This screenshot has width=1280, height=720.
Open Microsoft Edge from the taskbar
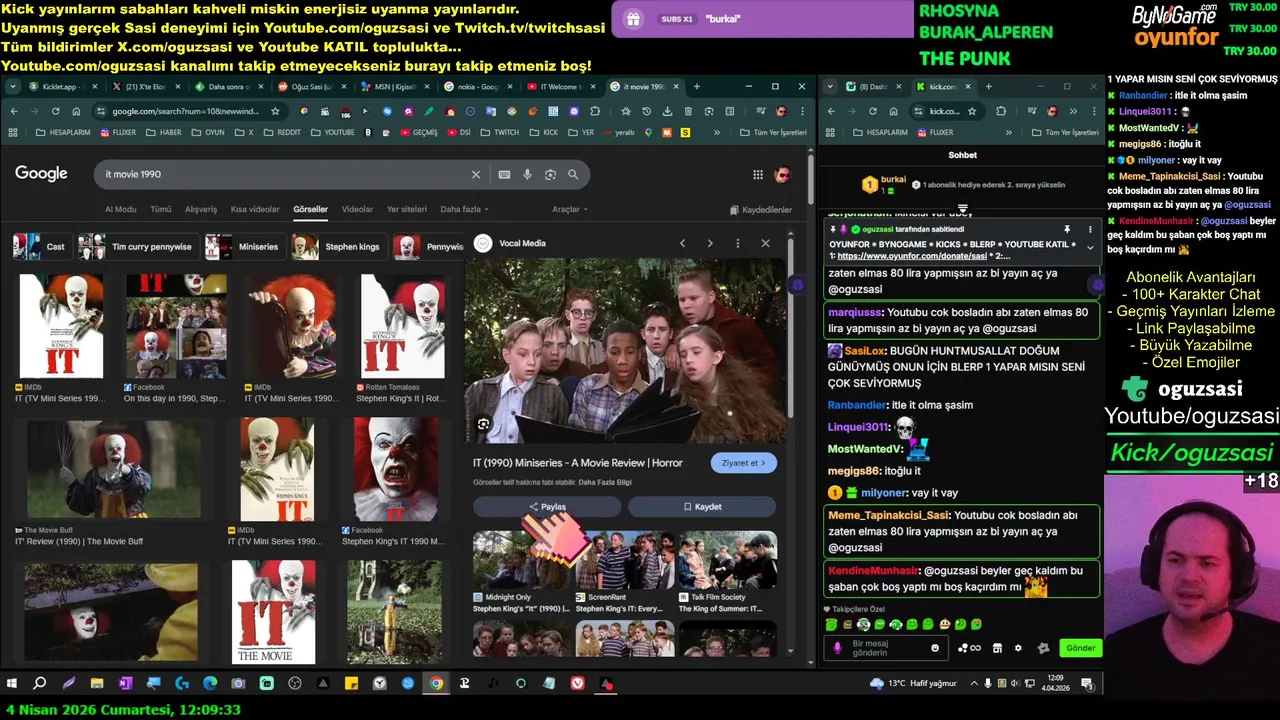(x=210, y=683)
